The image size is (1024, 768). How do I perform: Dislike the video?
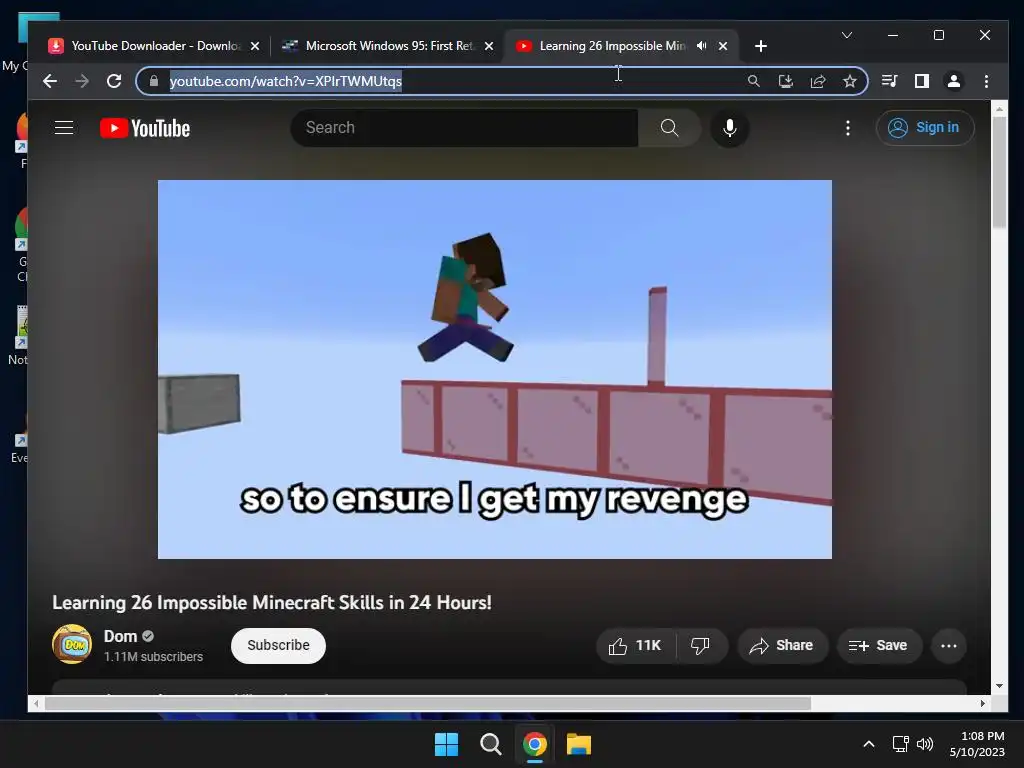click(x=701, y=646)
